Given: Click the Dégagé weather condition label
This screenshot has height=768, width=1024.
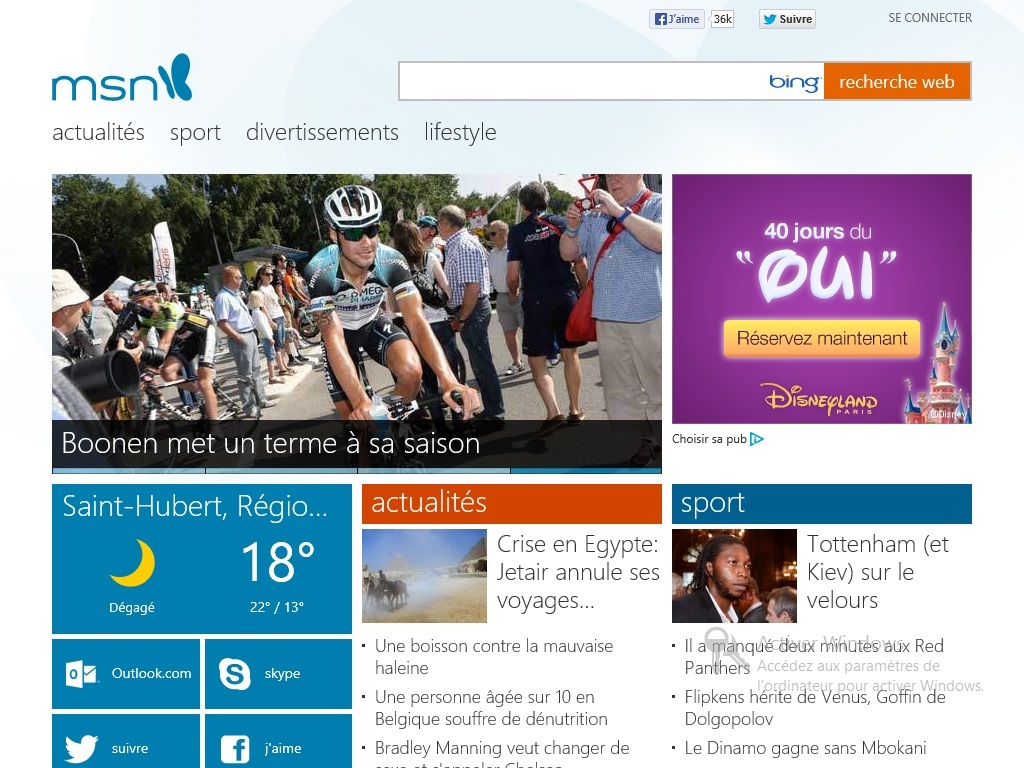Looking at the screenshot, I should (x=132, y=607).
